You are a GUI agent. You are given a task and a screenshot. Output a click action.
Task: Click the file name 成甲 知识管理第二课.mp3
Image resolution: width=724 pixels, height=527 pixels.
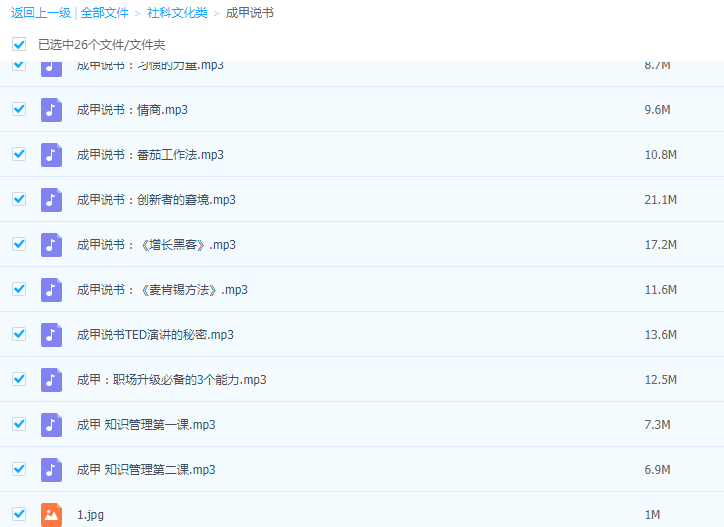click(146, 470)
